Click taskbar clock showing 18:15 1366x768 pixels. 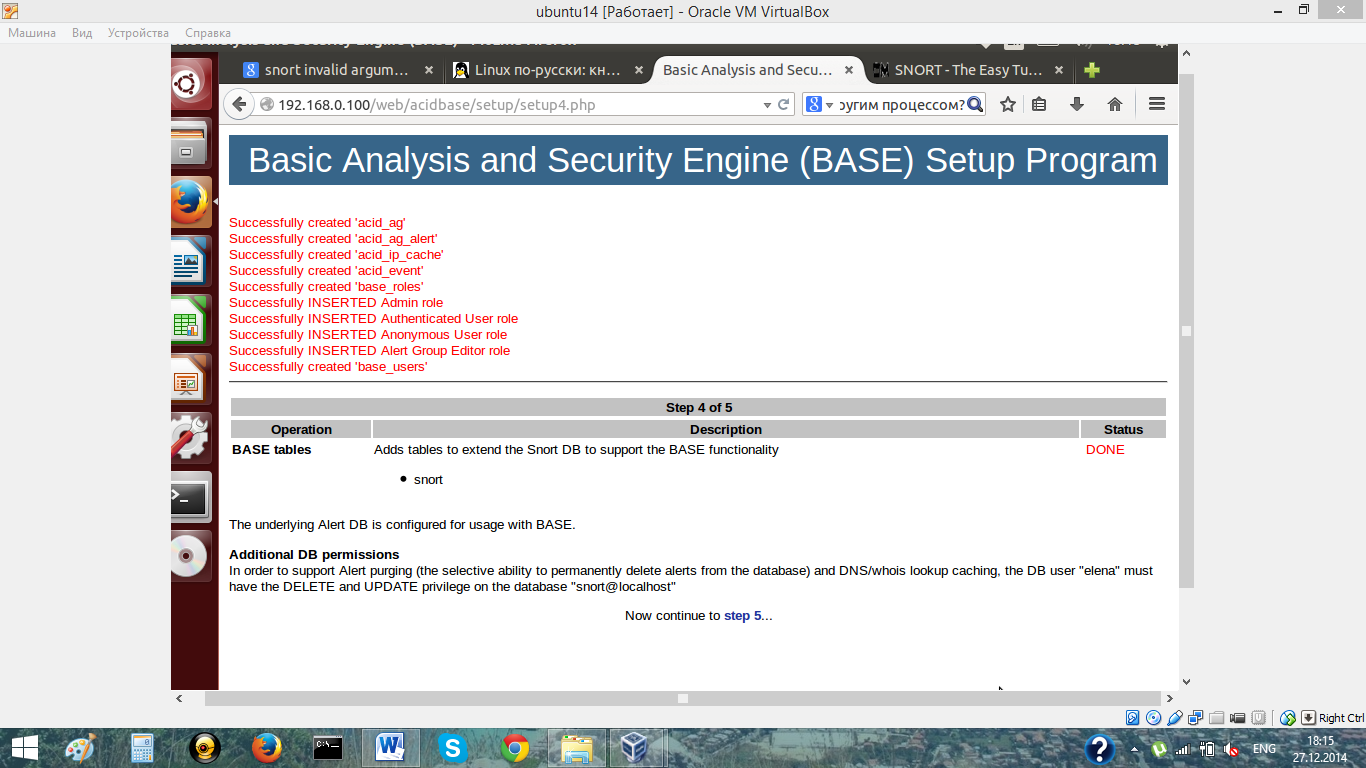pos(1320,749)
